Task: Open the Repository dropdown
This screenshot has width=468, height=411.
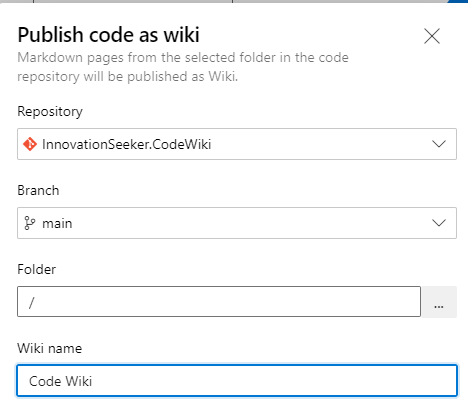Action: click(237, 144)
